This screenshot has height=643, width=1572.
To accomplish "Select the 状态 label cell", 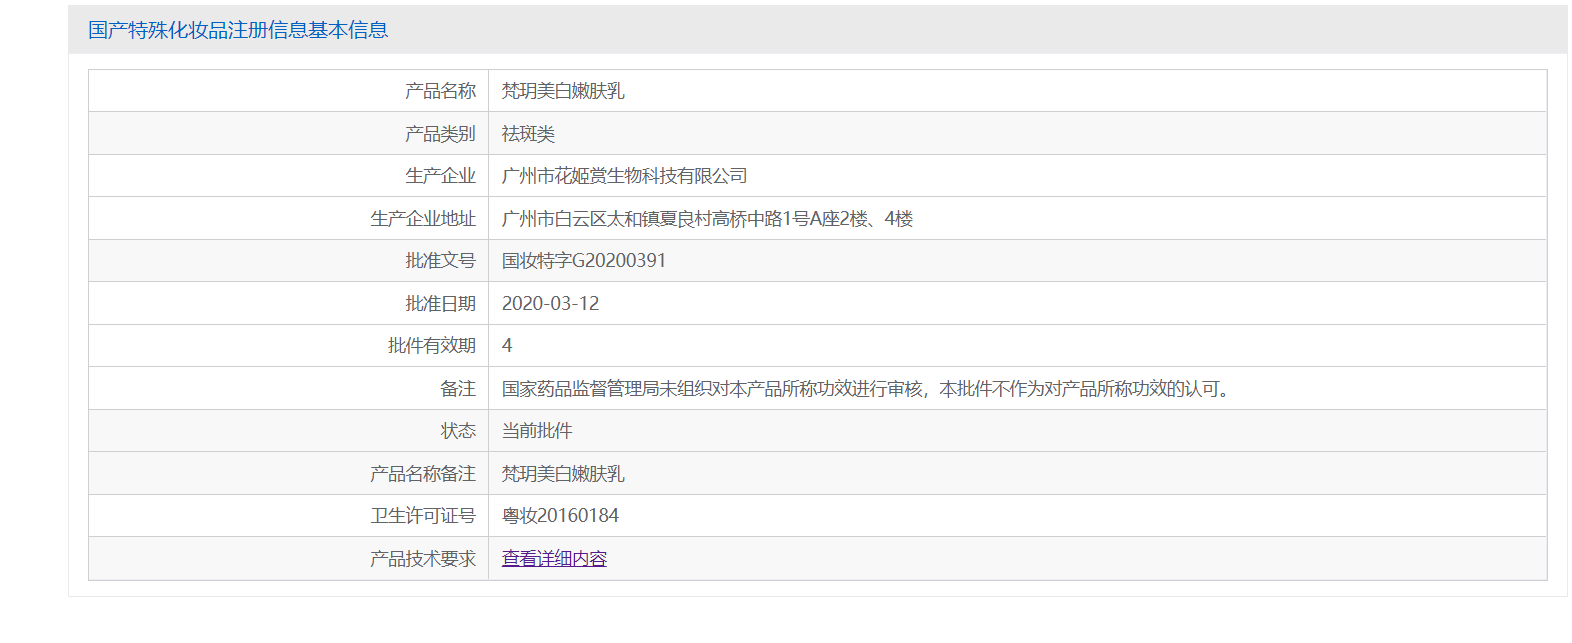I will pos(288,431).
